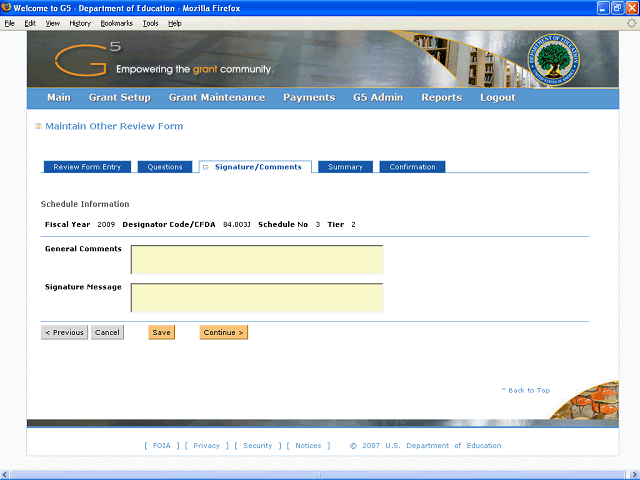Screen dimensions: 640x480
Task: Click the Firefox icon in title bar
Action: 6,8
